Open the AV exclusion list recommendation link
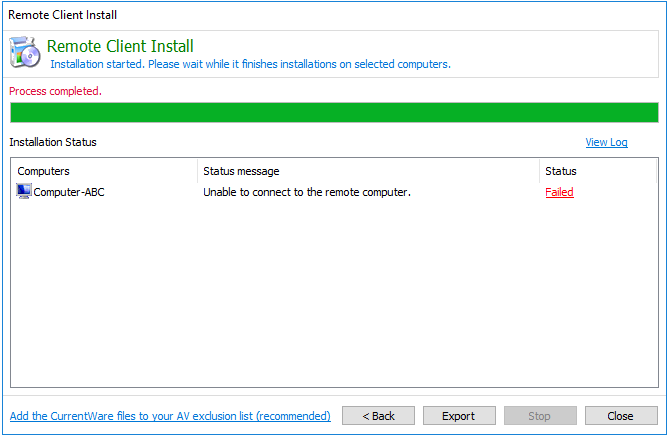Screen dimensions: 672x440 (170, 416)
